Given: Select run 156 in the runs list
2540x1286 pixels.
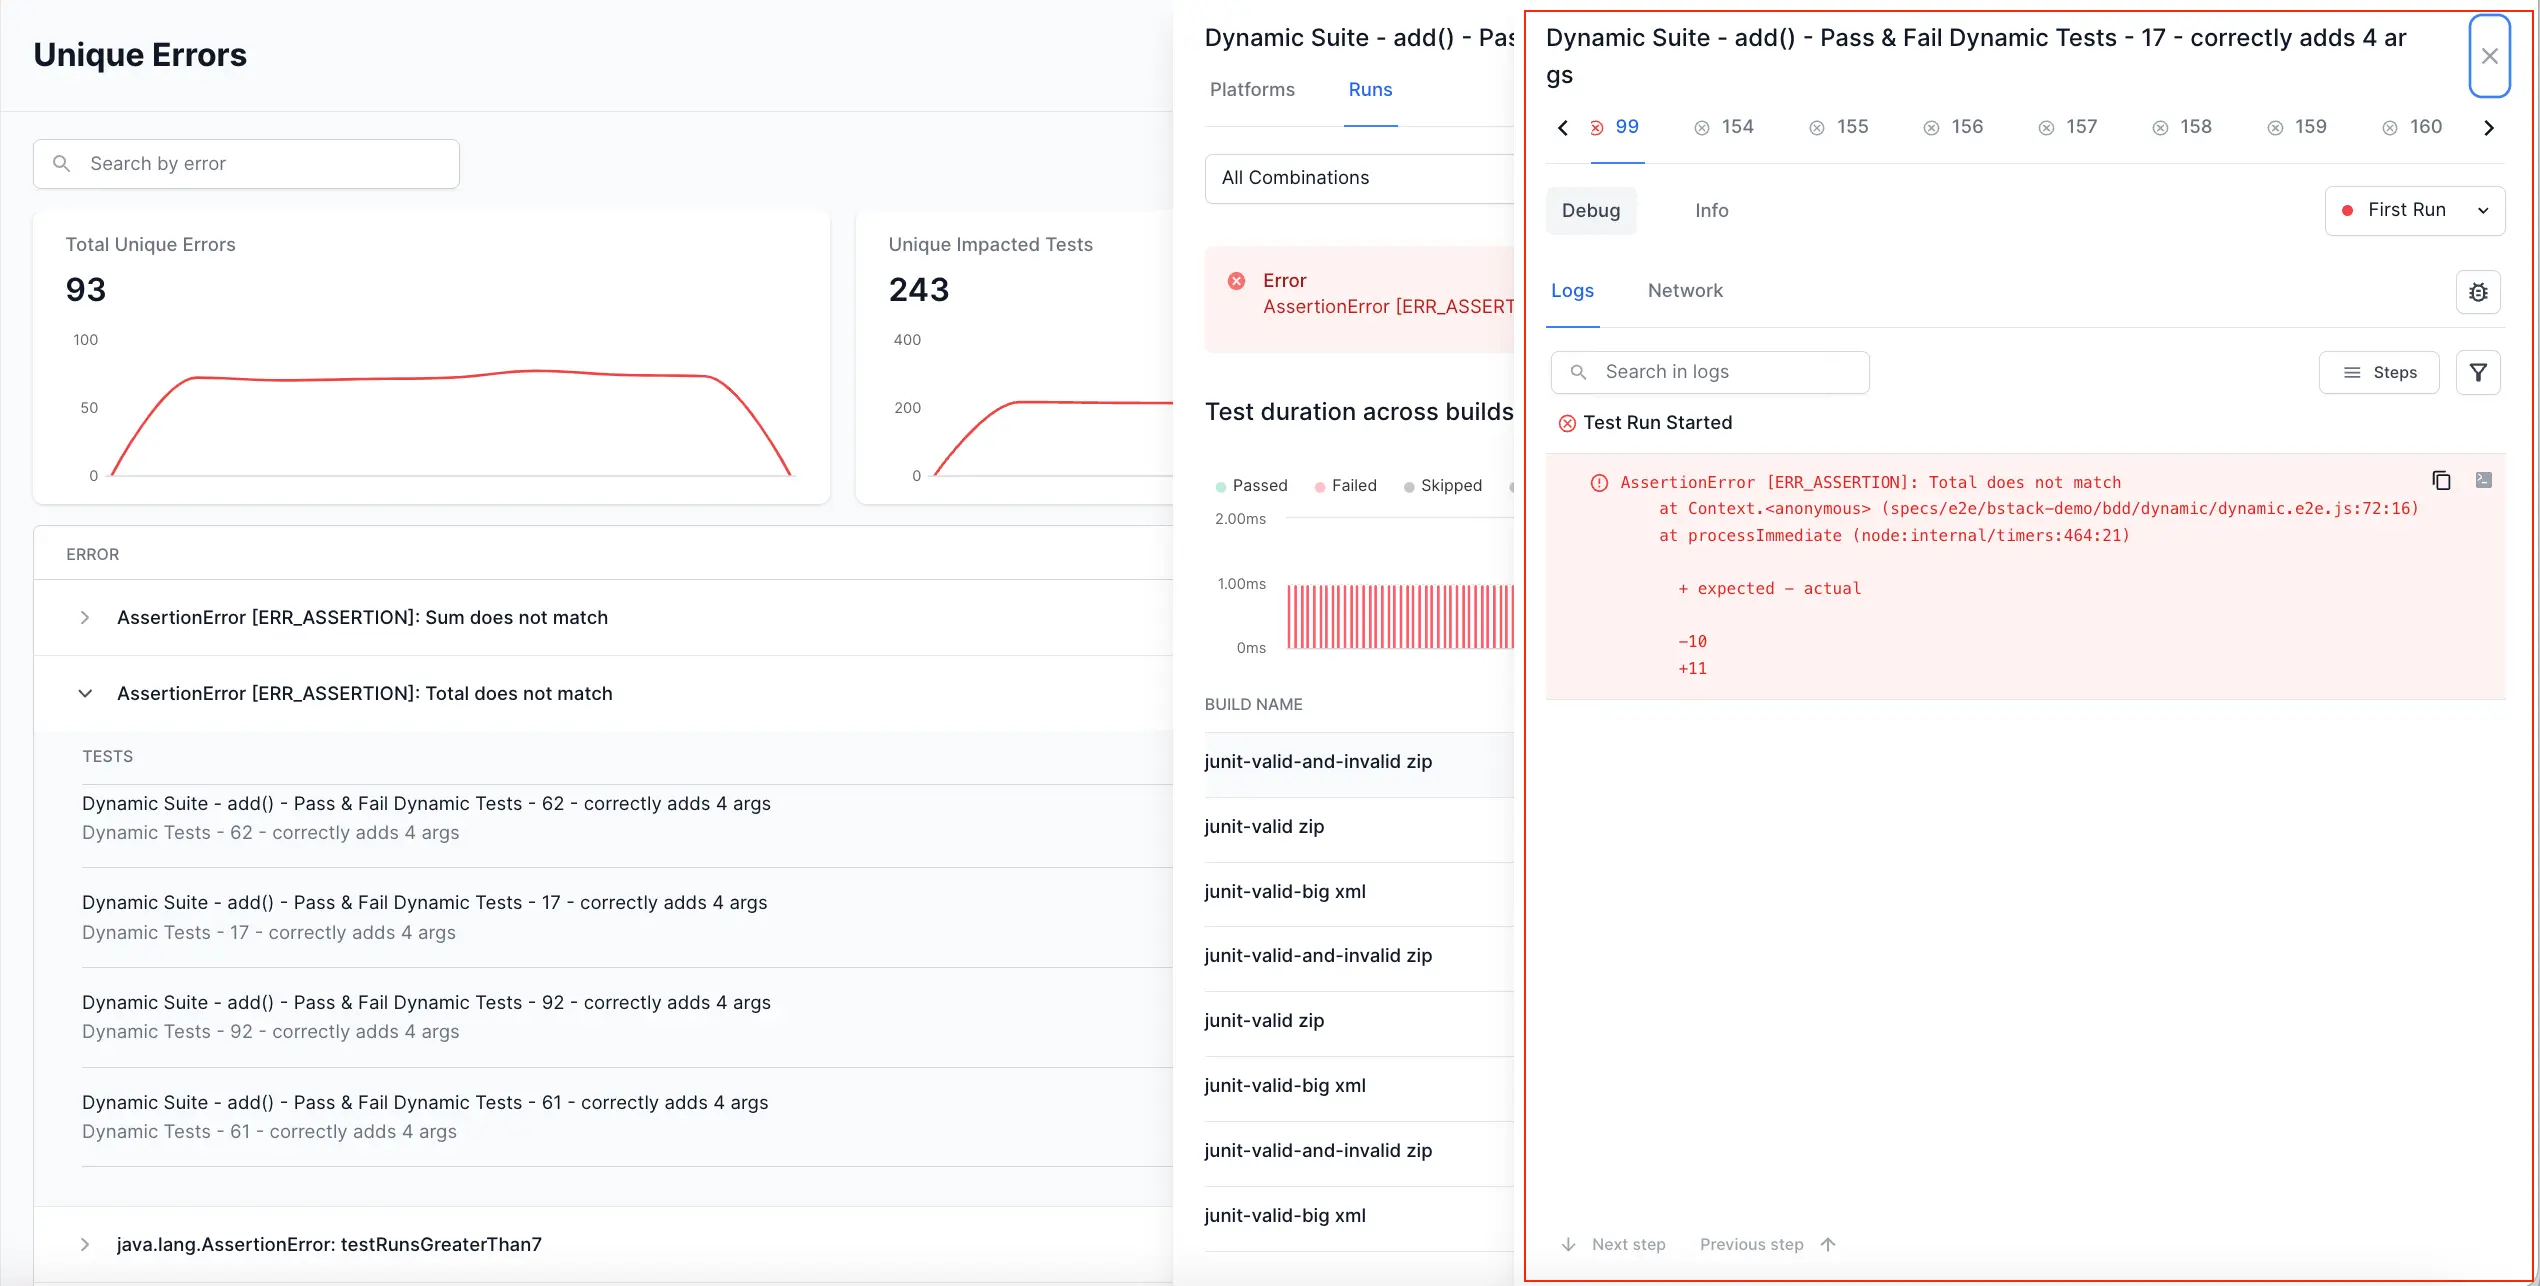Looking at the screenshot, I should pyautogui.click(x=1953, y=127).
